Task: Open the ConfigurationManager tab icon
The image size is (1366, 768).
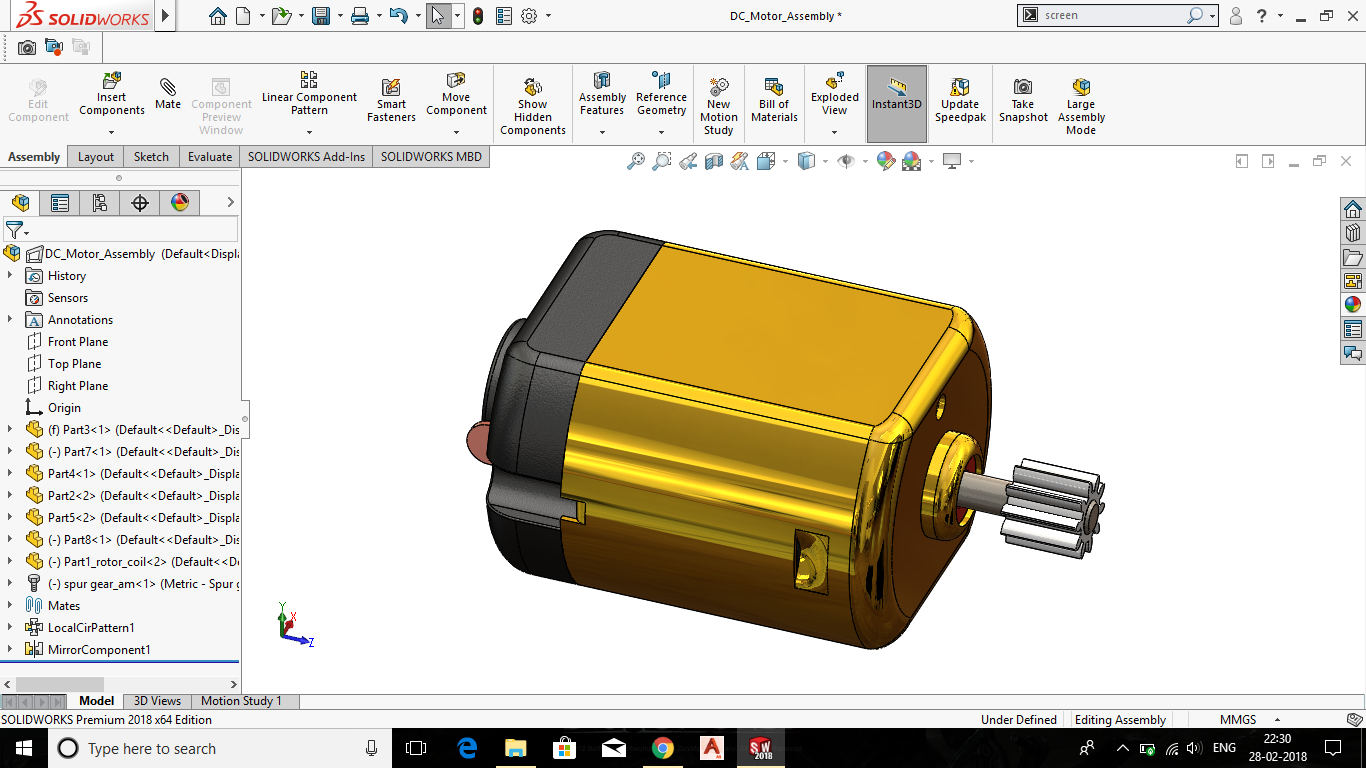Action: pyautogui.click(x=99, y=203)
